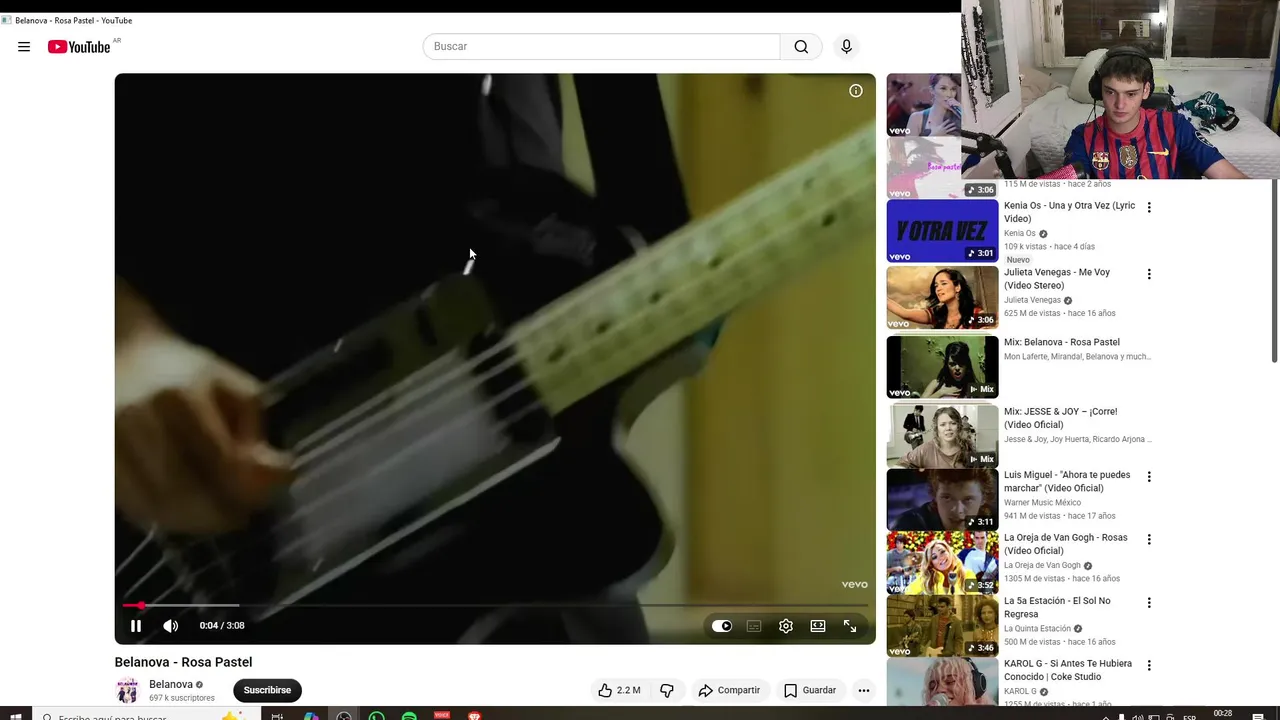Like the video with 2.2 M likes
Viewport: 1280px width, 720px height.
tap(619, 690)
